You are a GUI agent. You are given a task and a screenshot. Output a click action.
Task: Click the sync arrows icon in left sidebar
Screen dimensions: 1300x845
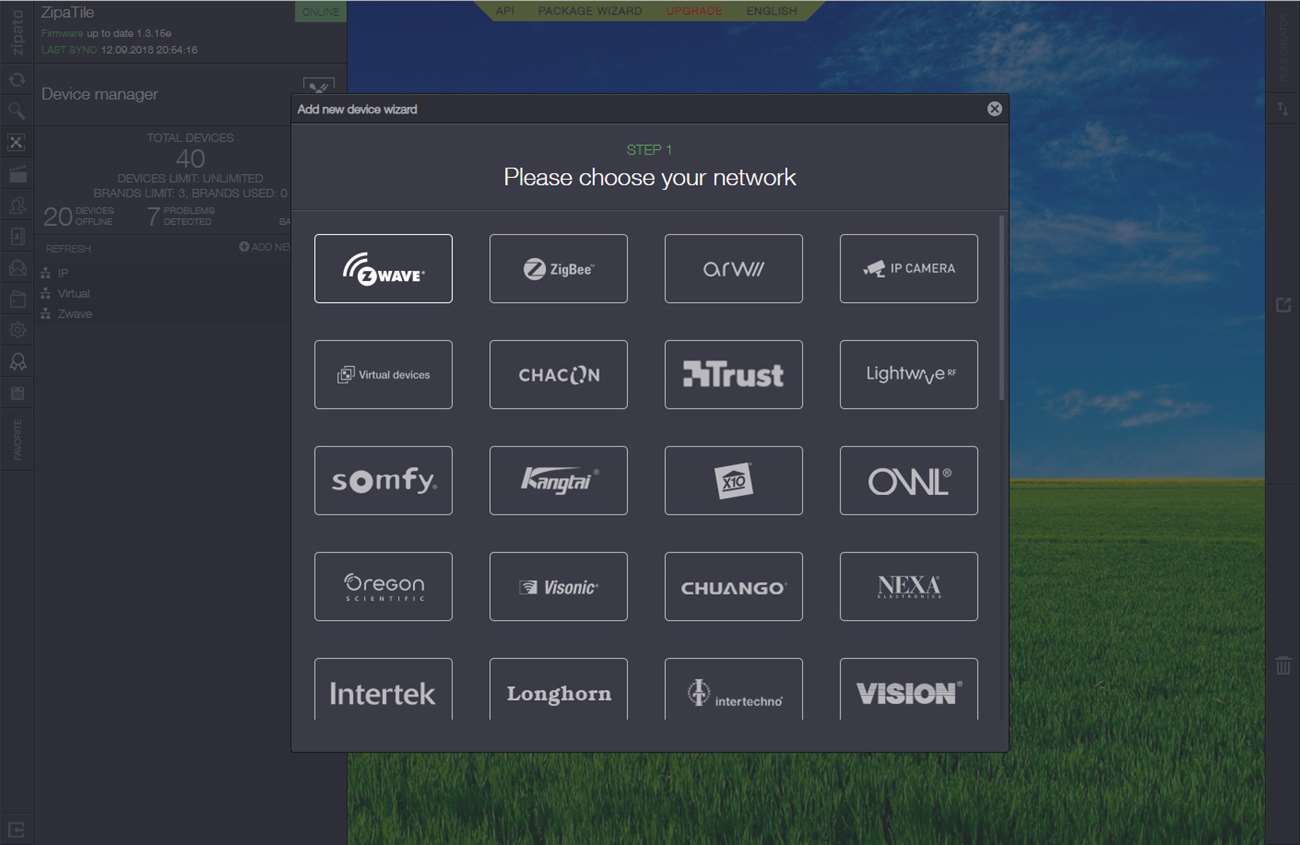coord(17,80)
